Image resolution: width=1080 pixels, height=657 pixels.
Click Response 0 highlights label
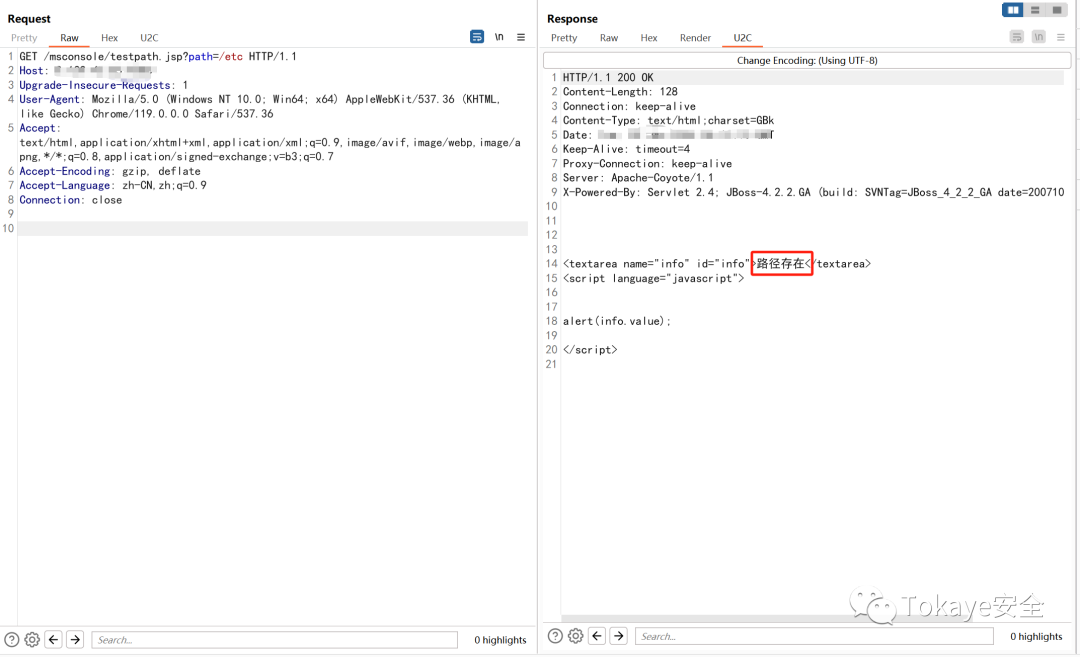click(1036, 636)
